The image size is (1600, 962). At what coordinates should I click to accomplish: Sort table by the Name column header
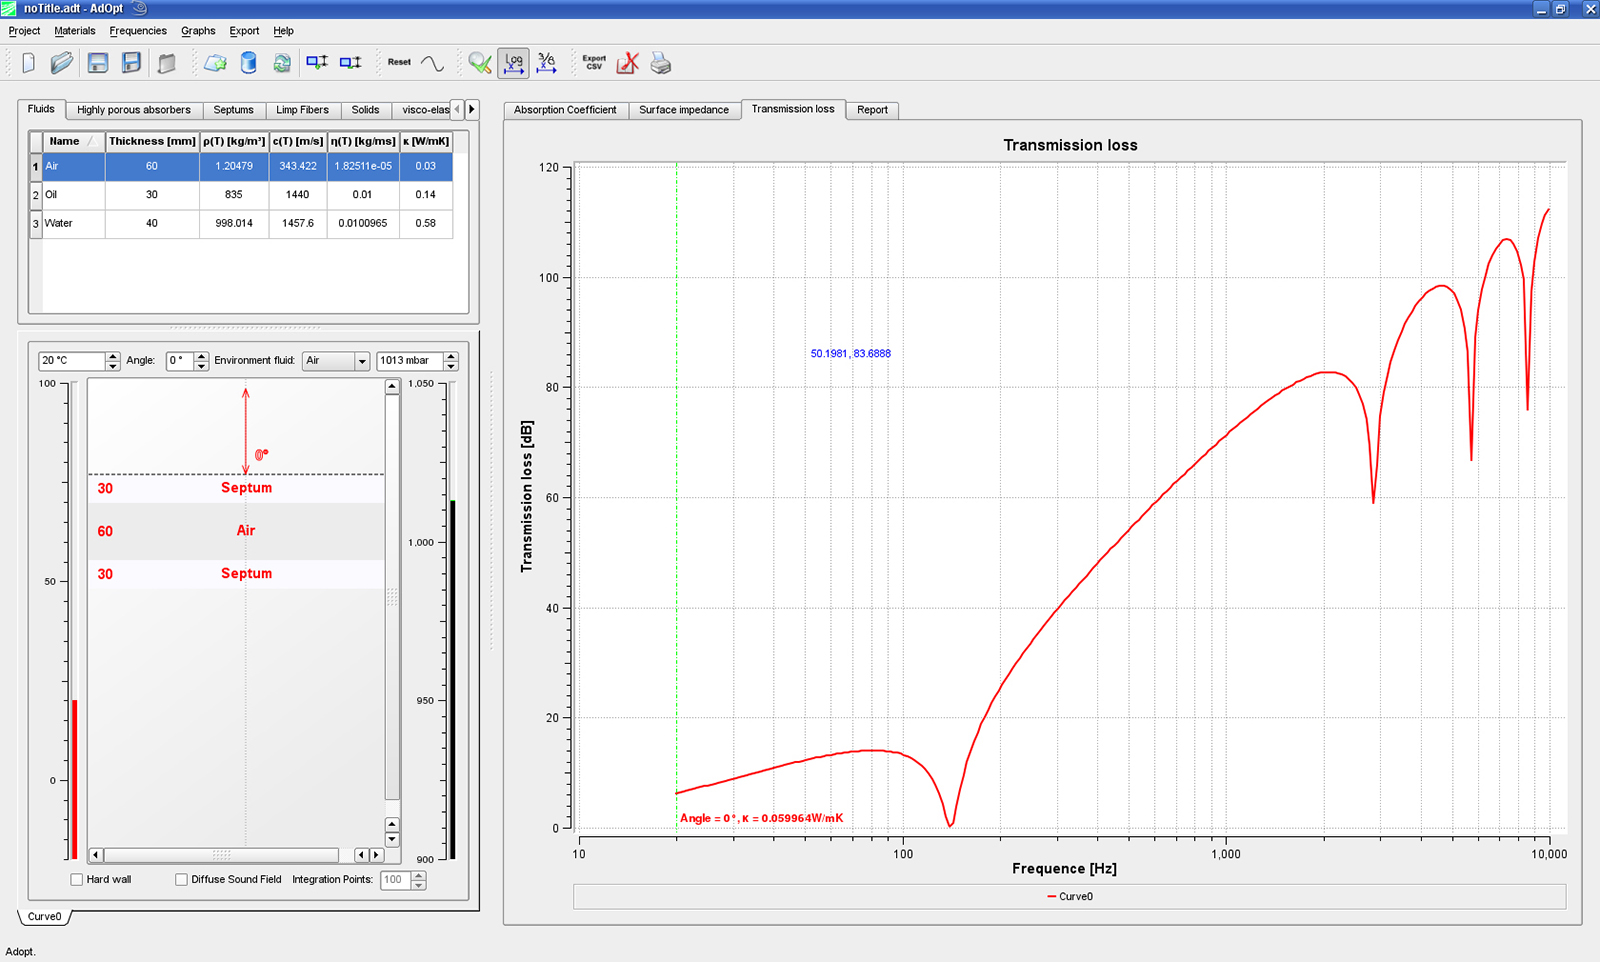(x=74, y=141)
